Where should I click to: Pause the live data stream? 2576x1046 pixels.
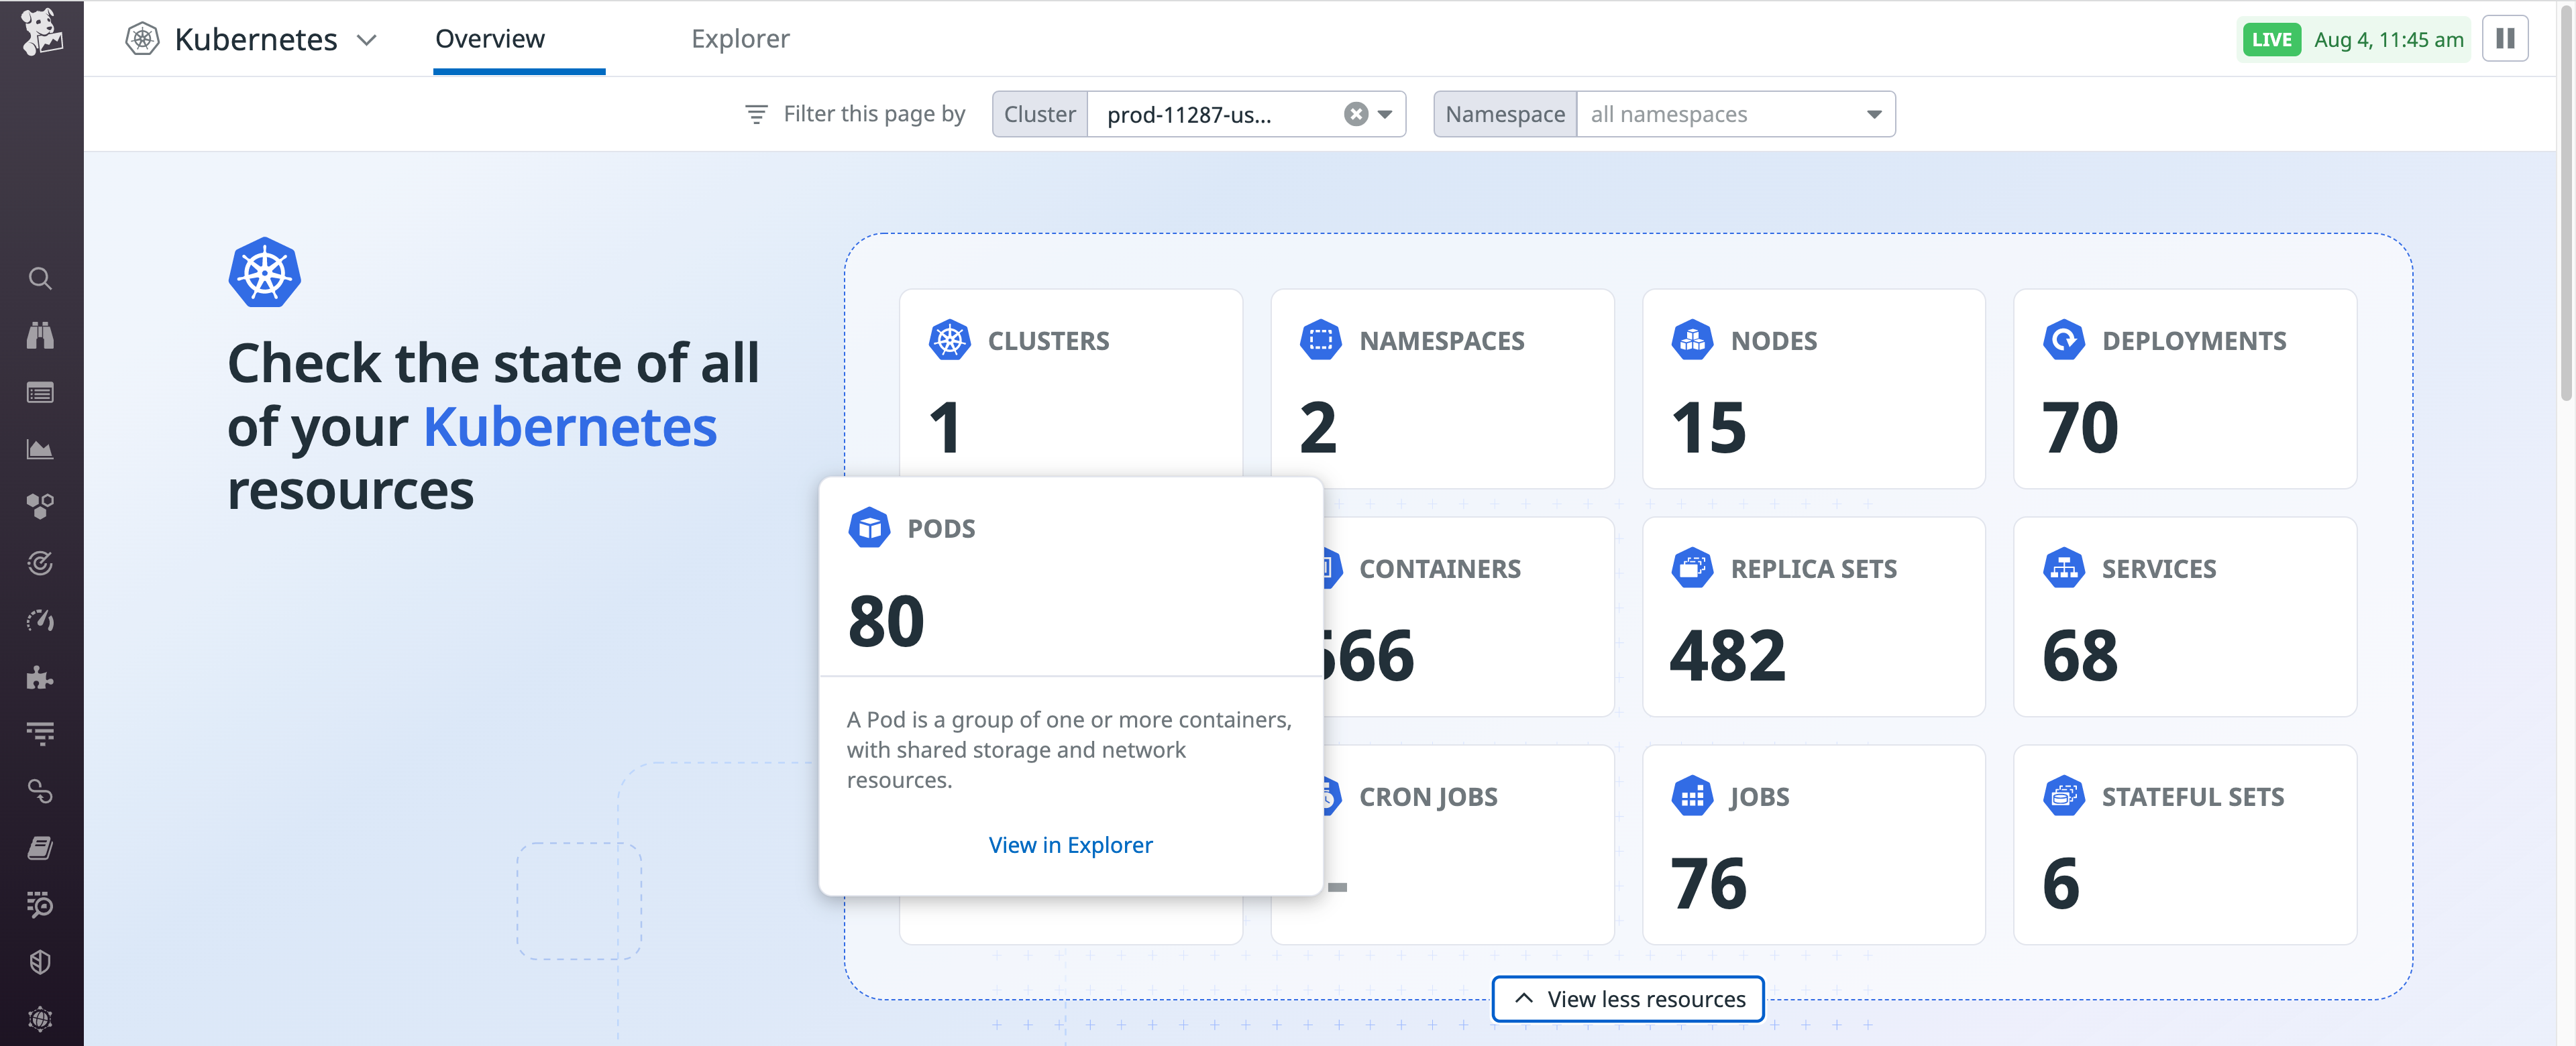point(2506,38)
